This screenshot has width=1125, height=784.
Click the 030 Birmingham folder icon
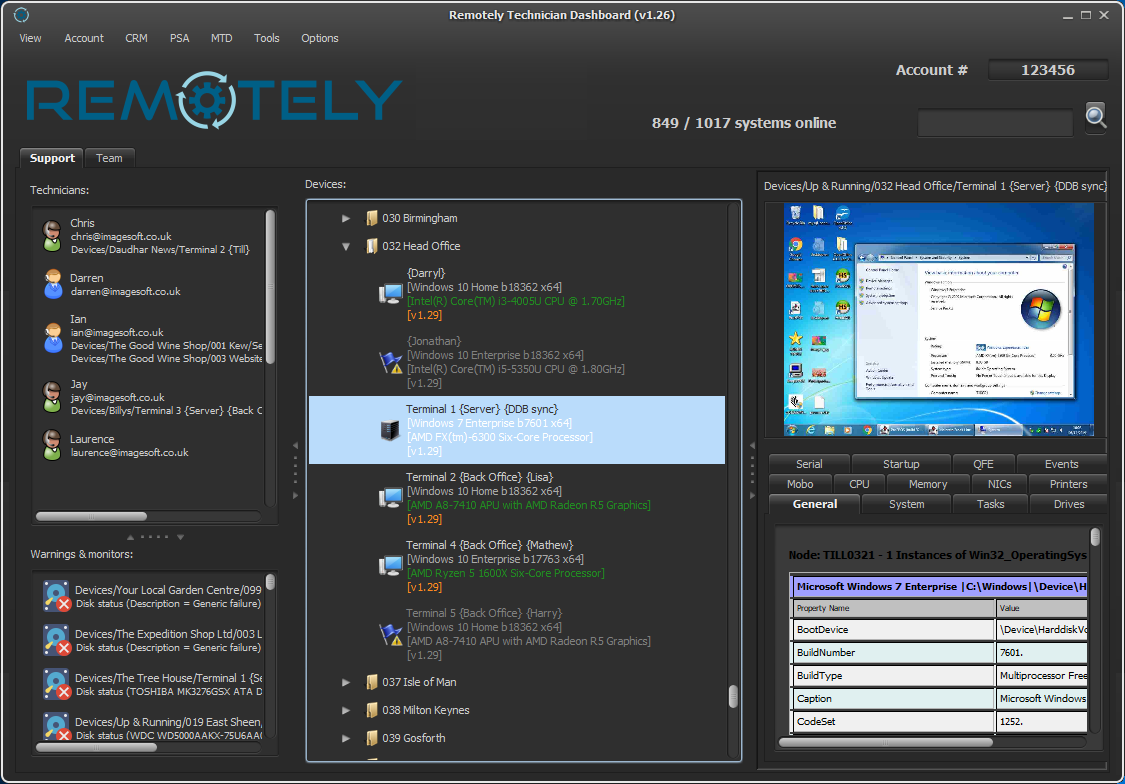click(x=372, y=218)
